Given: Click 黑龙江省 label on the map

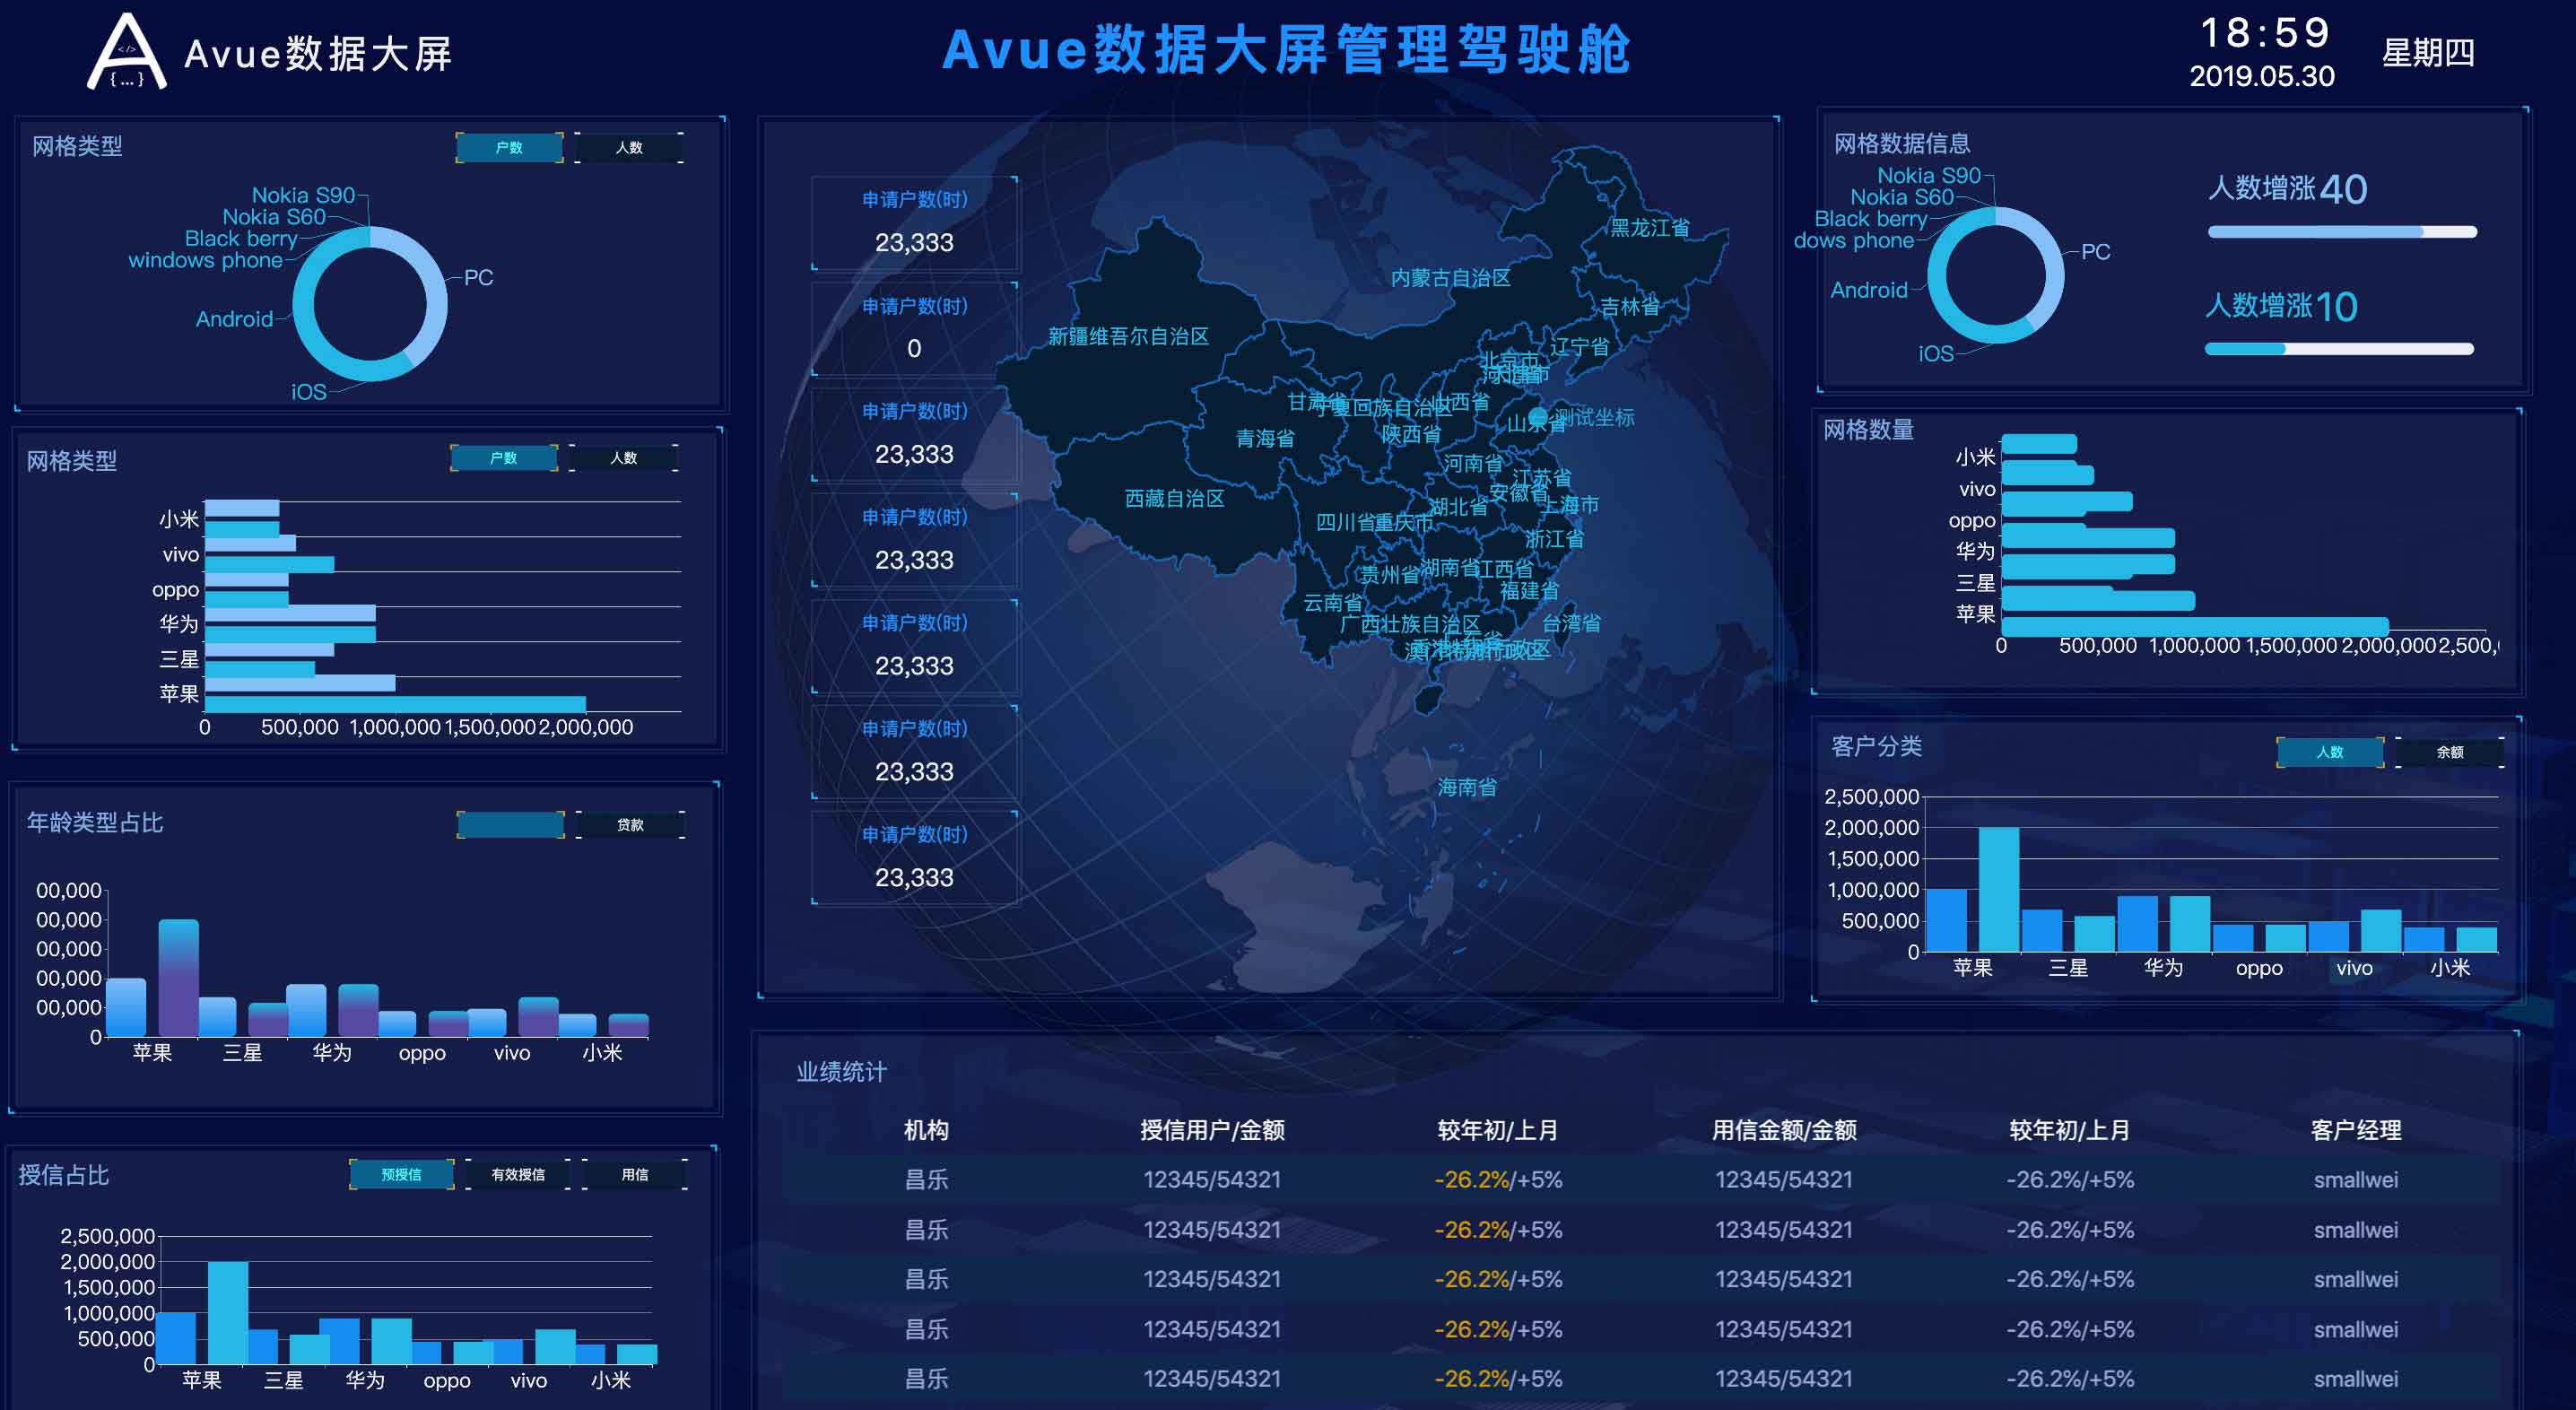Looking at the screenshot, I should pos(1649,228).
